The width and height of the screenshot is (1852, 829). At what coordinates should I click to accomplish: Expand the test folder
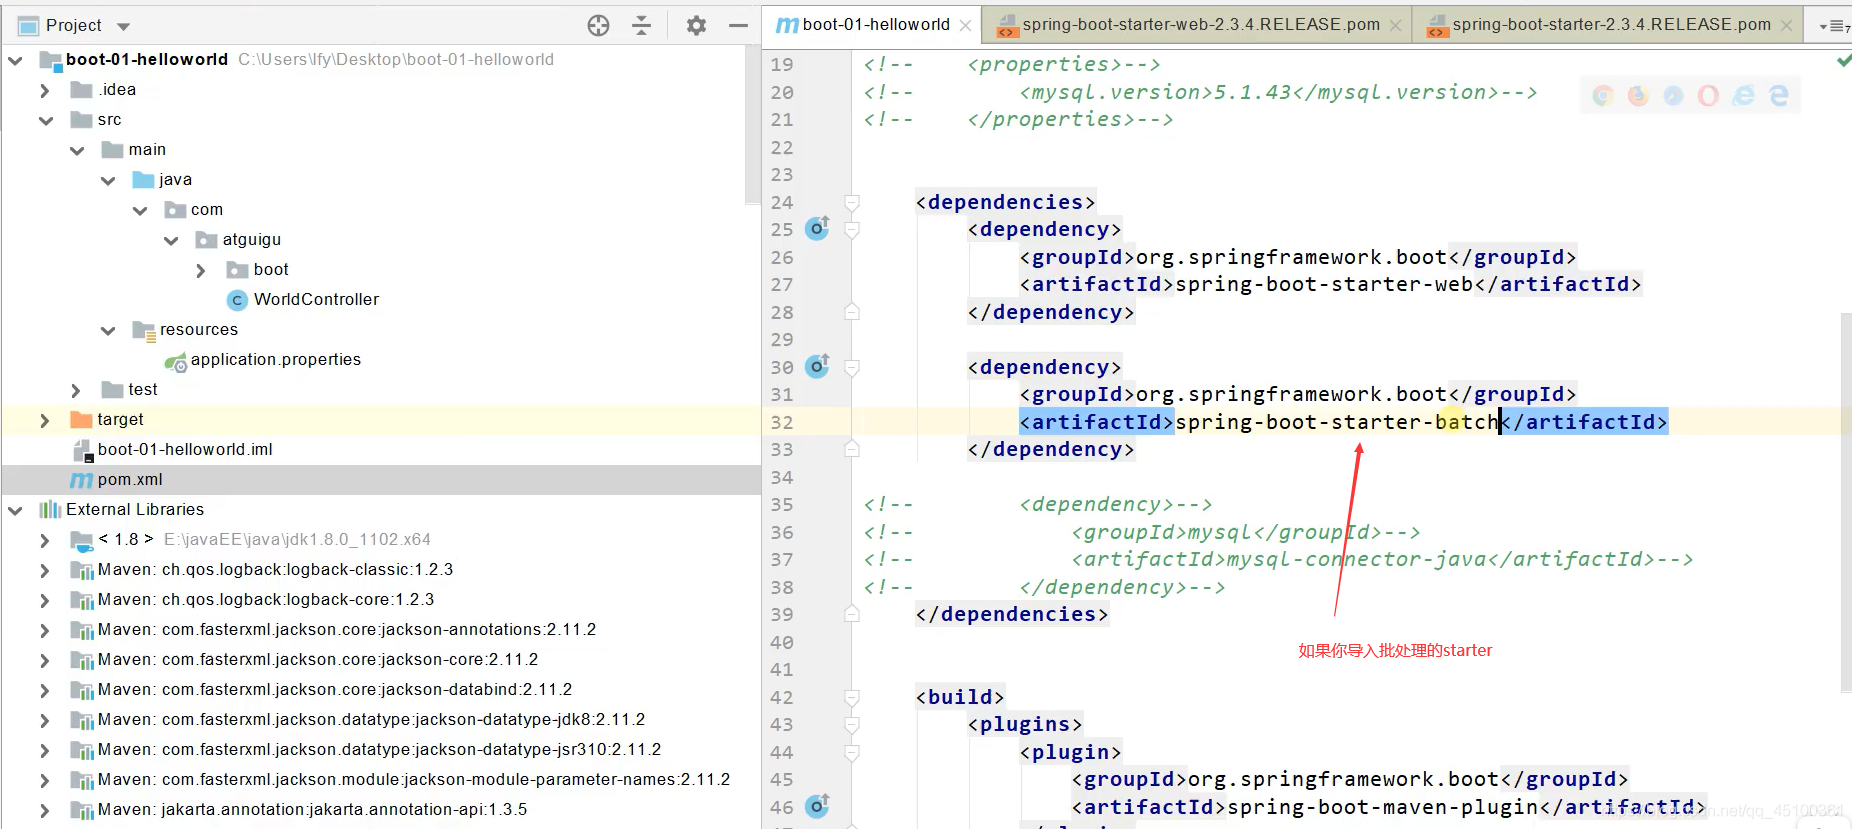tap(76, 390)
